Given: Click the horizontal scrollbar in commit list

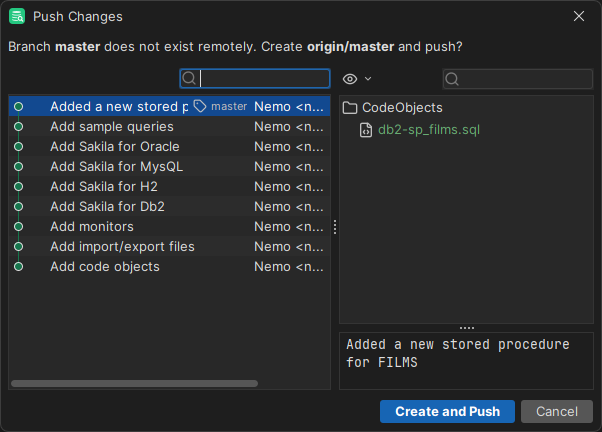Looking at the screenshot, I should (x=134, y=383).
